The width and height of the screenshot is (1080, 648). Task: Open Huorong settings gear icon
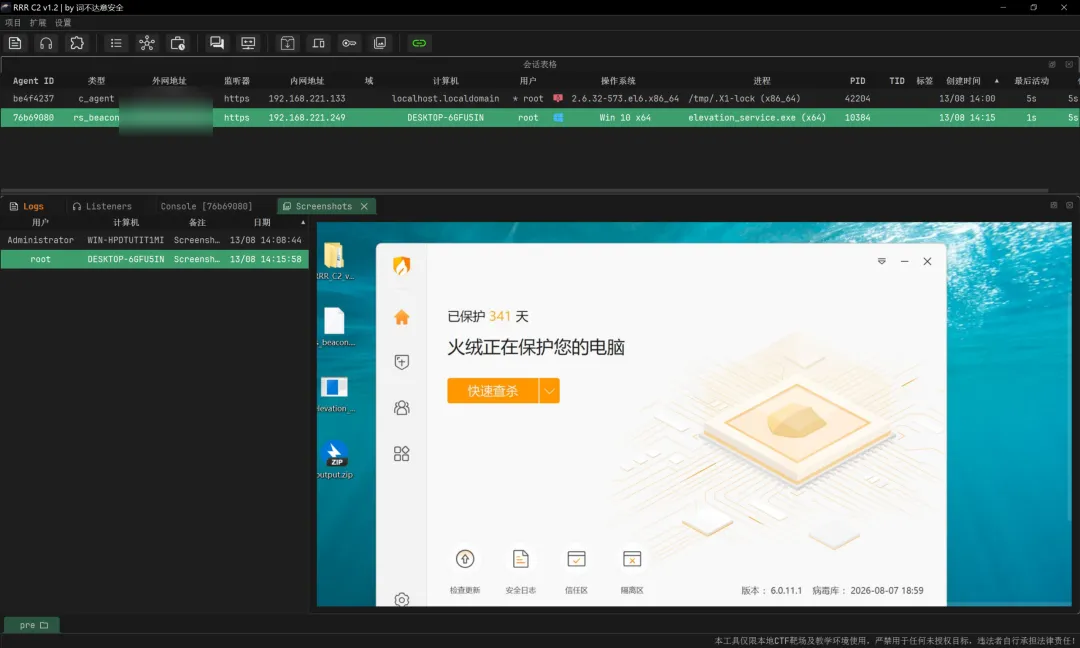pos(402,600)
